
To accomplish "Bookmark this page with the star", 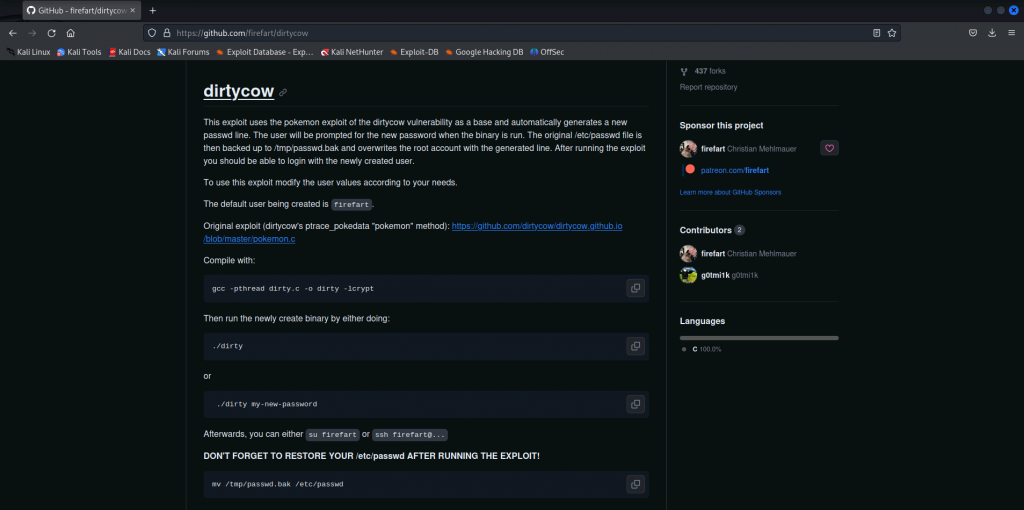I will (x=891, y=33).
